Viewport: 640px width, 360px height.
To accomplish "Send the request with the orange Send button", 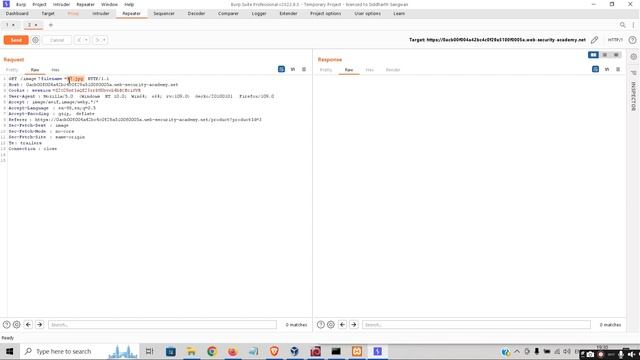I will pos(16,40).
